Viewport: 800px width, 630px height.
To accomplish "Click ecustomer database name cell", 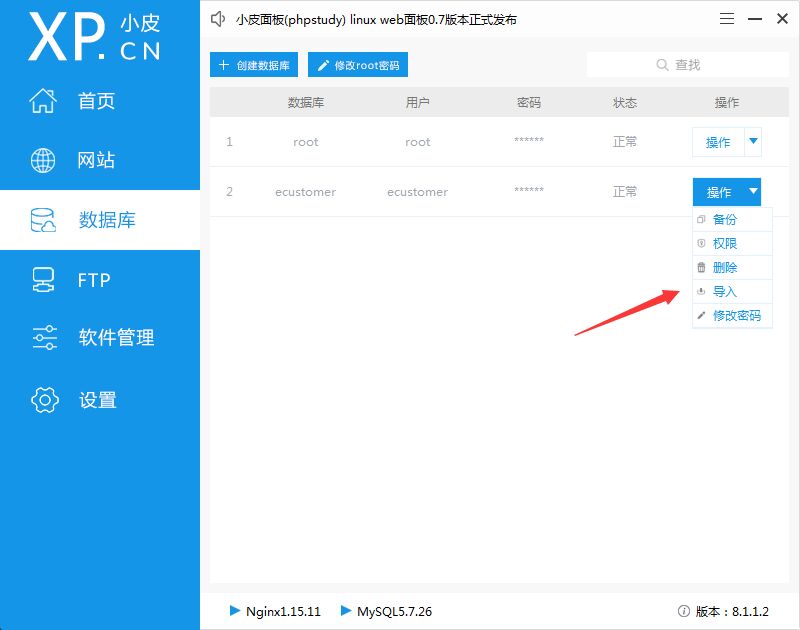I will [306, 192].
